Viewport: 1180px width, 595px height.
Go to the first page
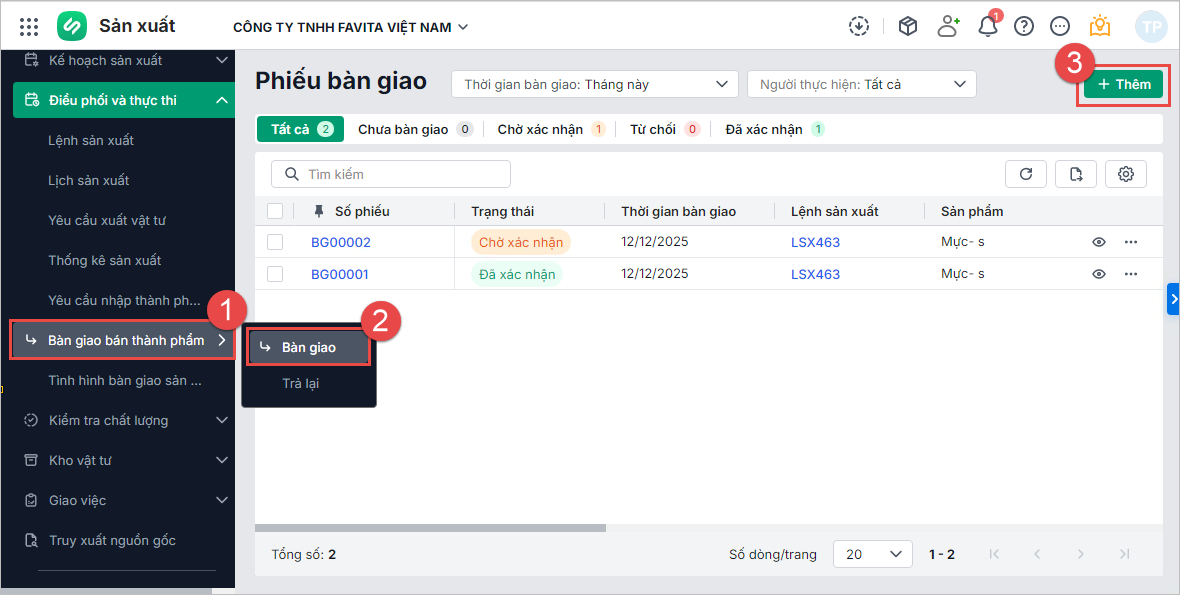(994, 554)
